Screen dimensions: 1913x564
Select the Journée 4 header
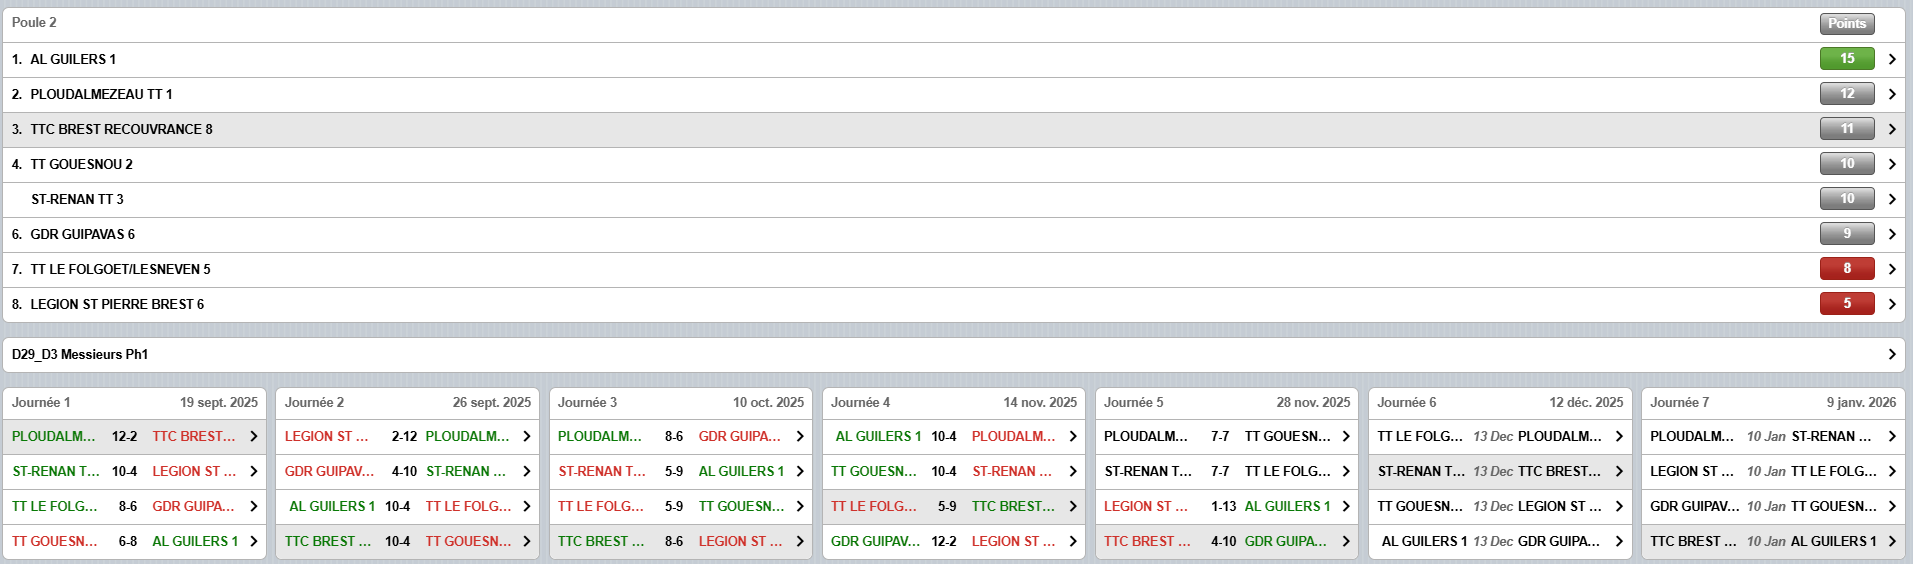[x=953, y=402]
